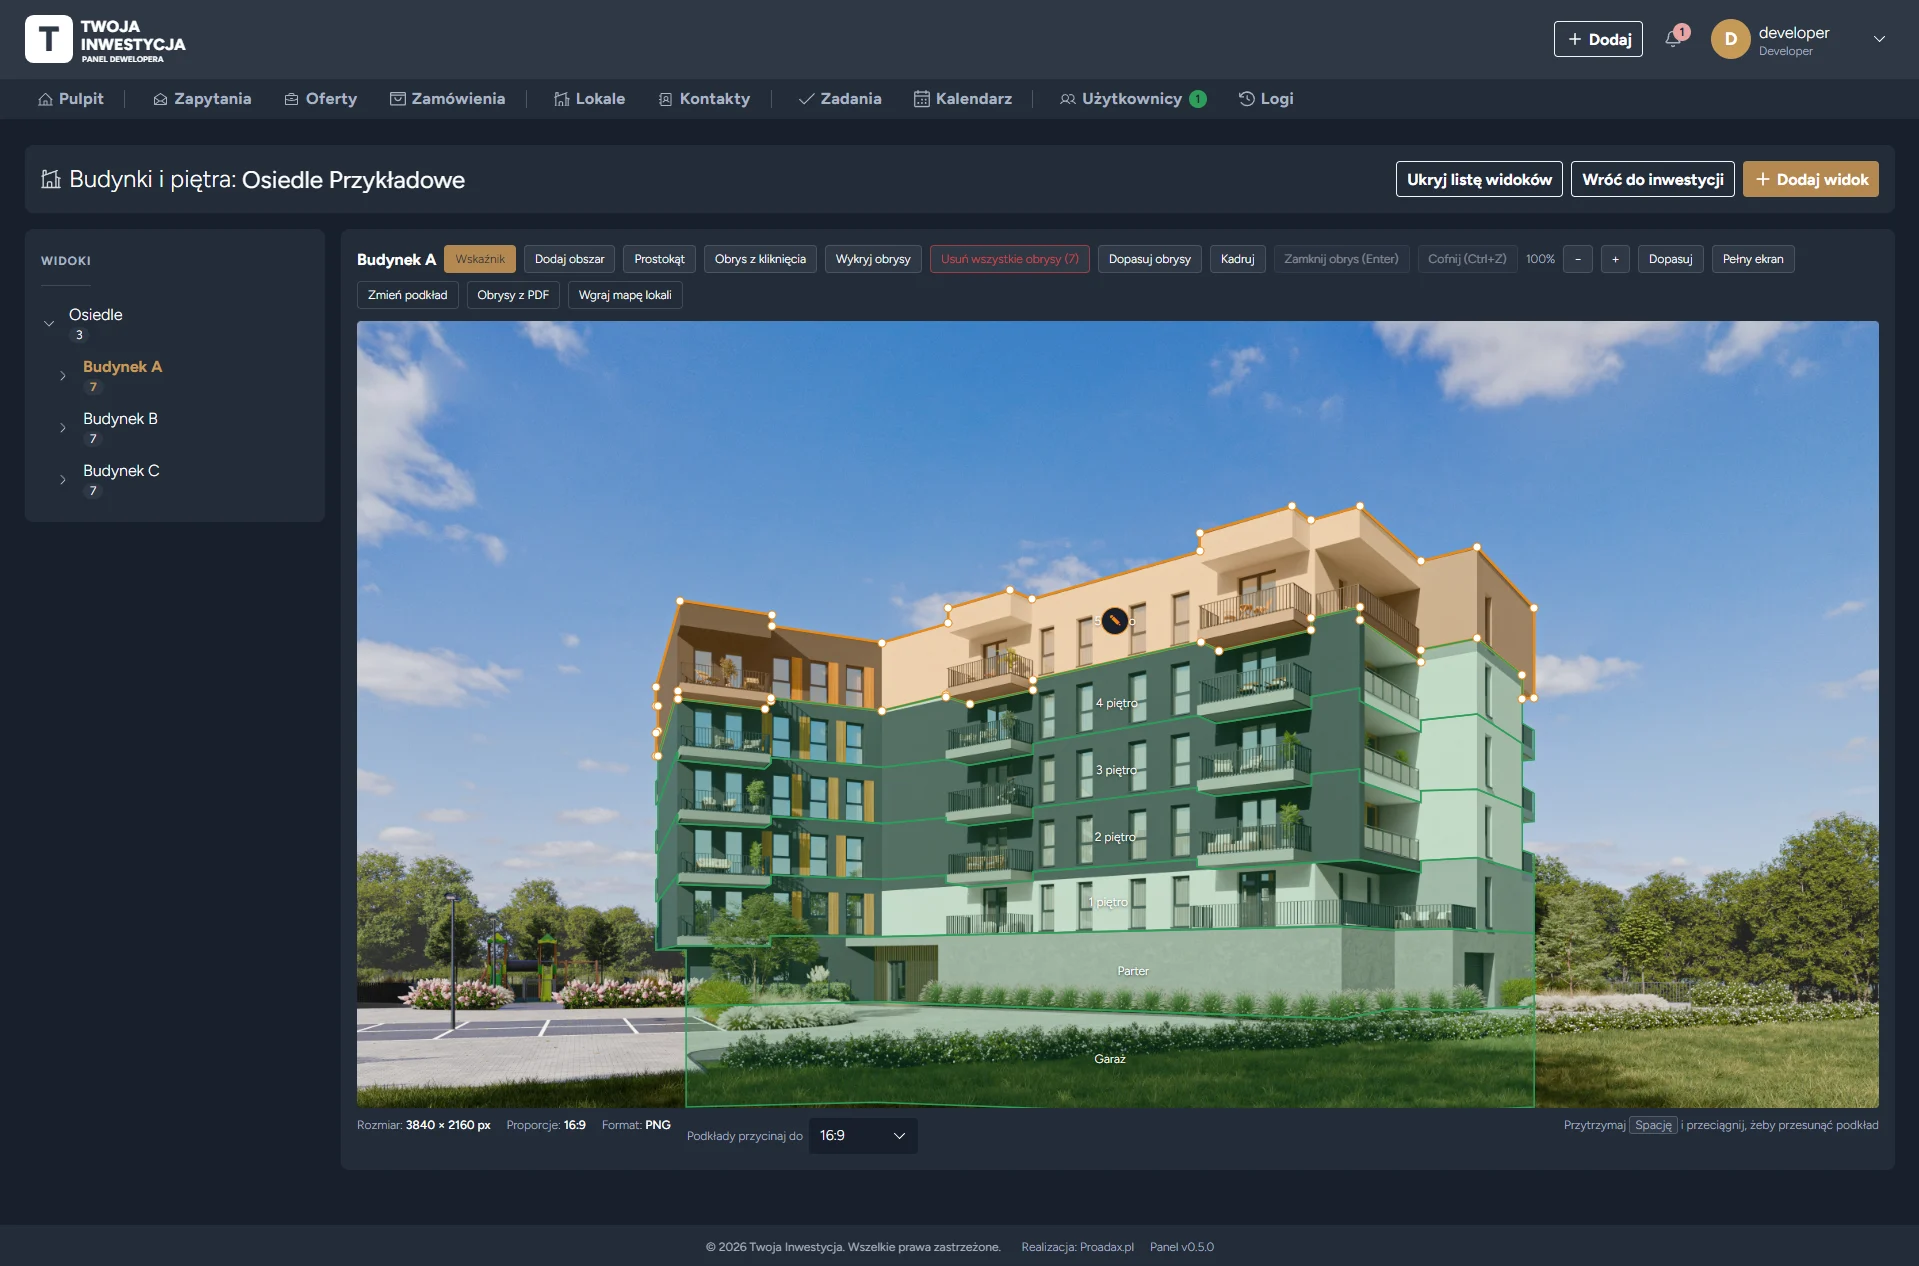Open Kontakty from the navigation
This screenshot has width=1919, height=1266.
pos(704,99)
